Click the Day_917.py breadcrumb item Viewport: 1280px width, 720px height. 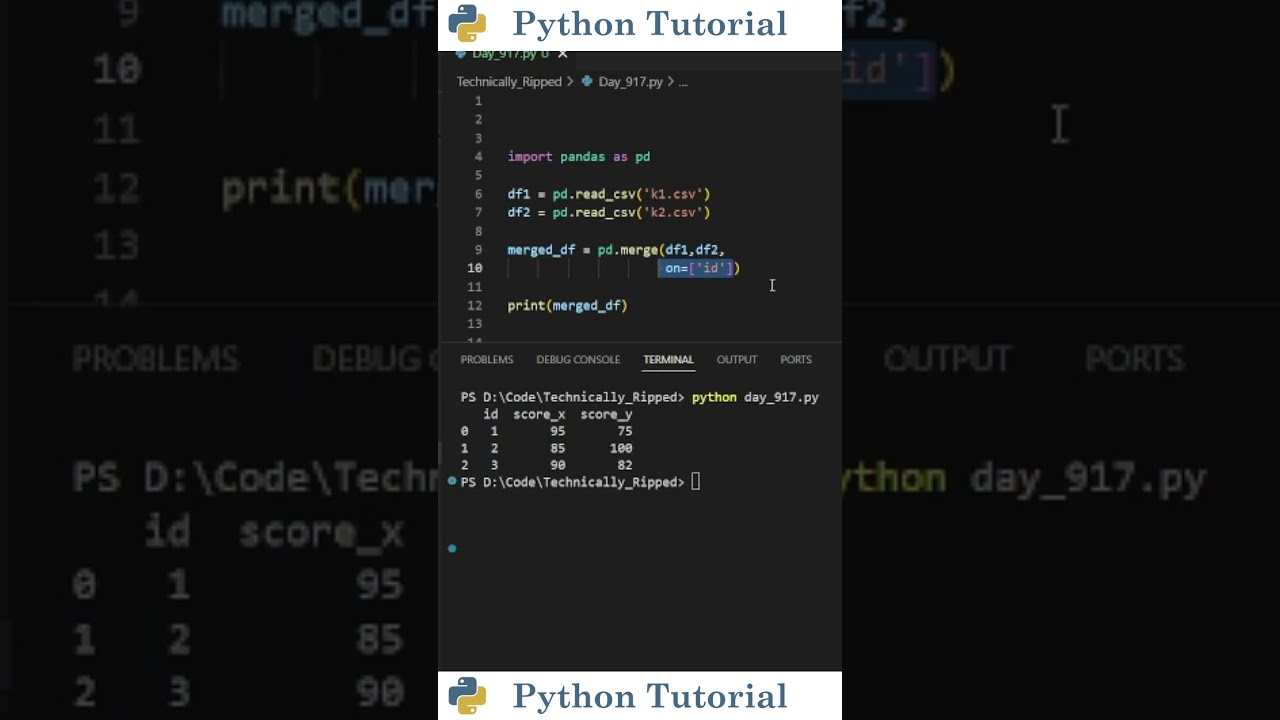click(x=630, y=82)
